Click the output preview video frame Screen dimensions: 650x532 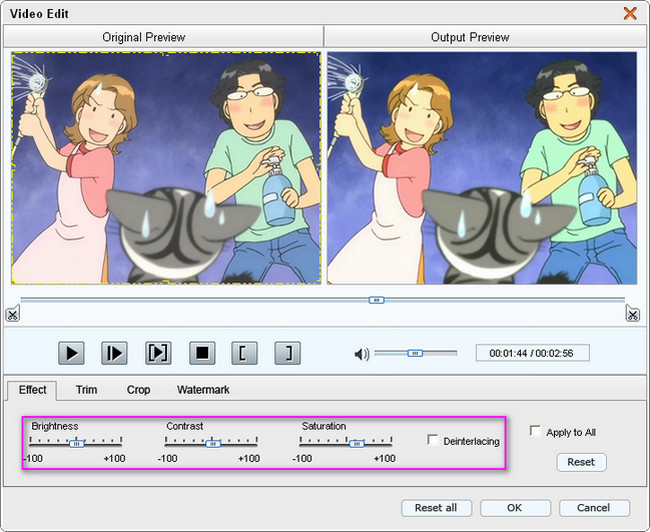tap(482, 168)
